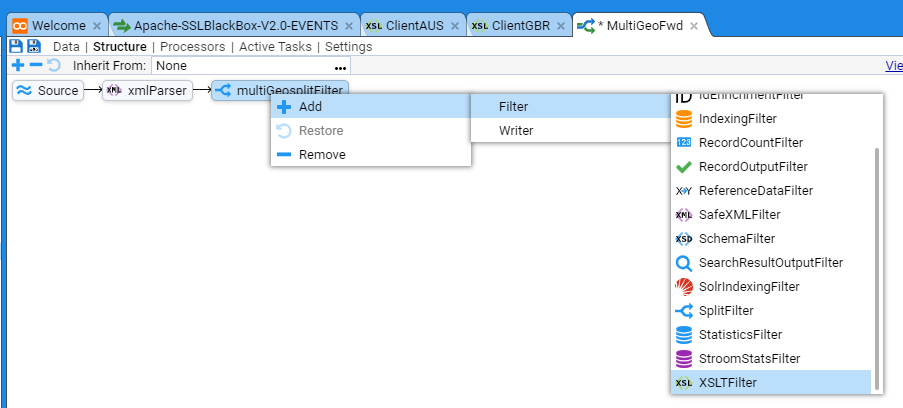Close the Apache-SSLBlackBox-V2.0-EVENTS tab

click(x=348, y=25)
